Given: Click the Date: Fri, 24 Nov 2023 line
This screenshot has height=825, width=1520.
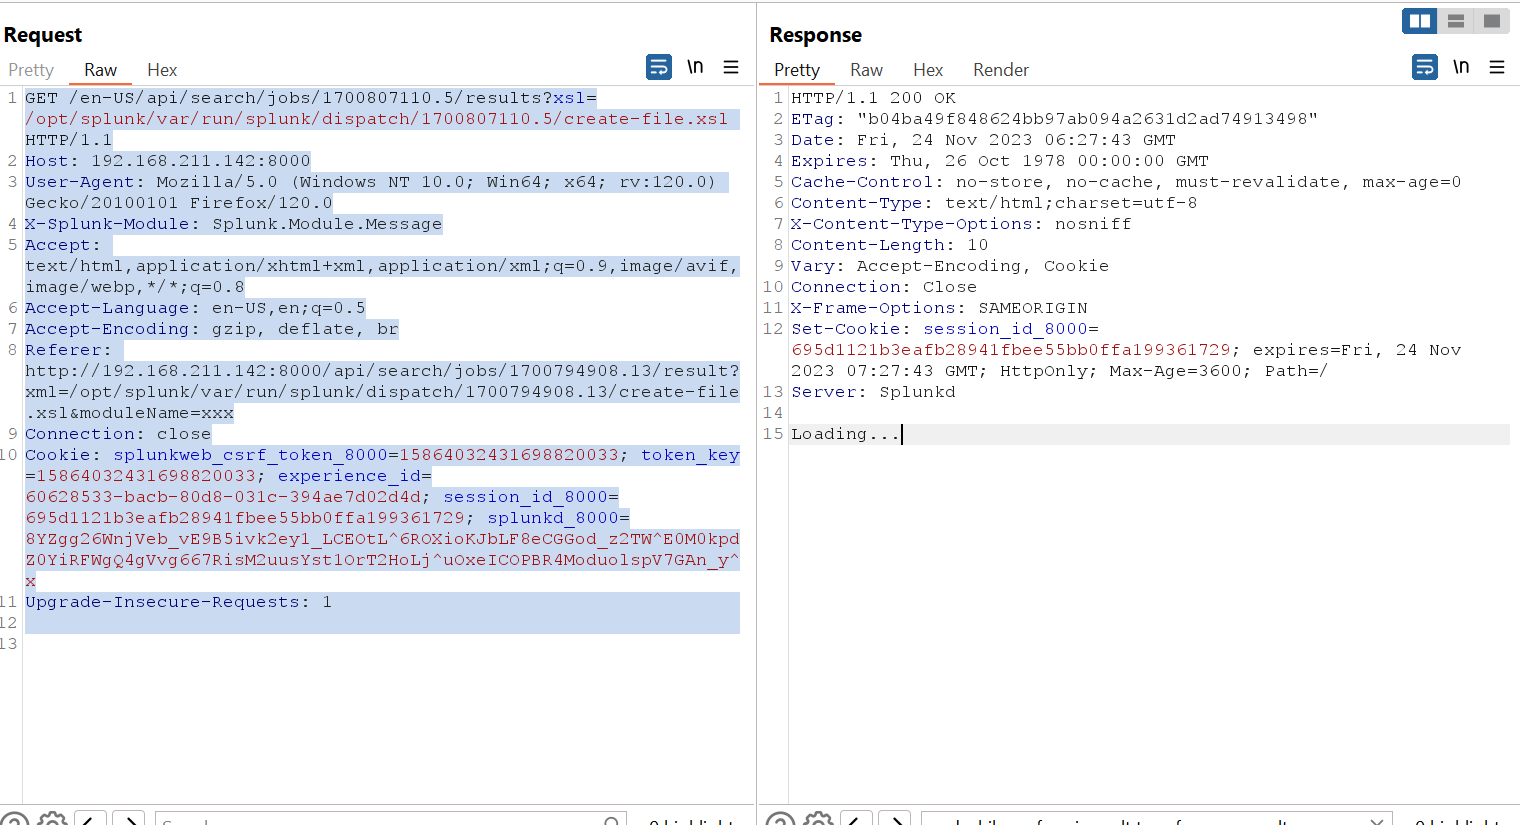Looking at the screenshot, I should tap(983, 140).
